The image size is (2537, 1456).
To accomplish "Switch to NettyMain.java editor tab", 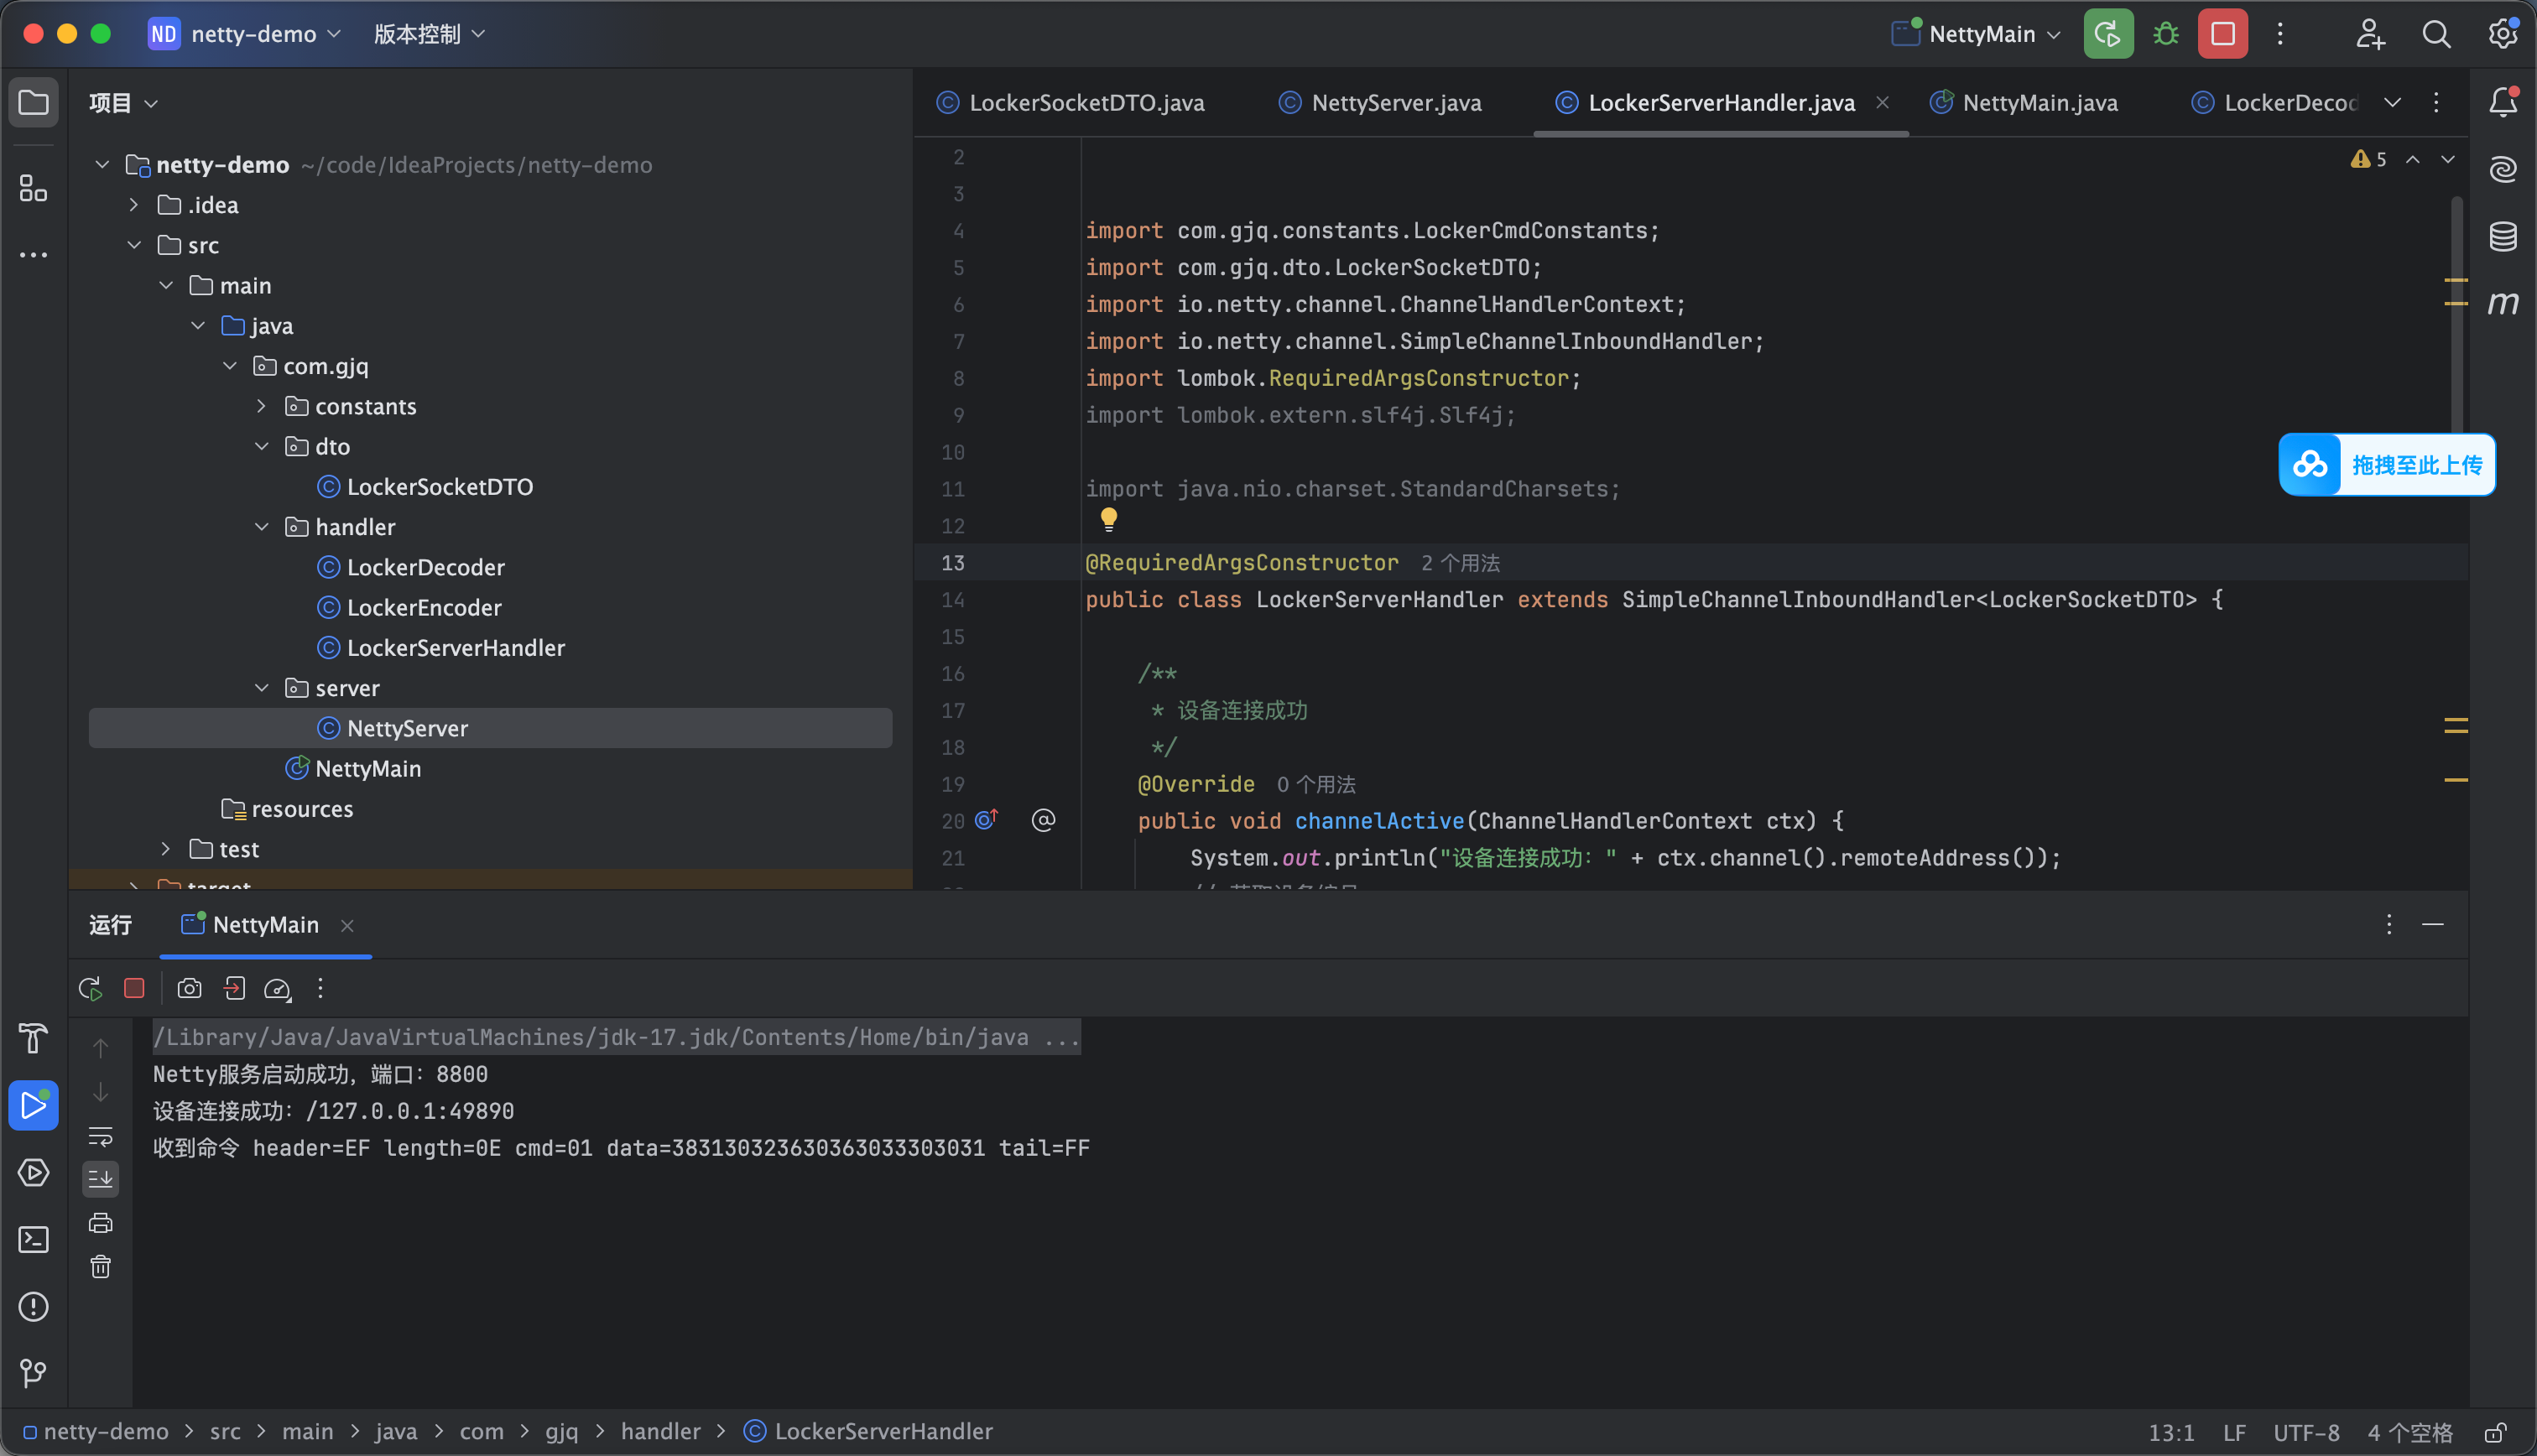I will [2024, 103].
